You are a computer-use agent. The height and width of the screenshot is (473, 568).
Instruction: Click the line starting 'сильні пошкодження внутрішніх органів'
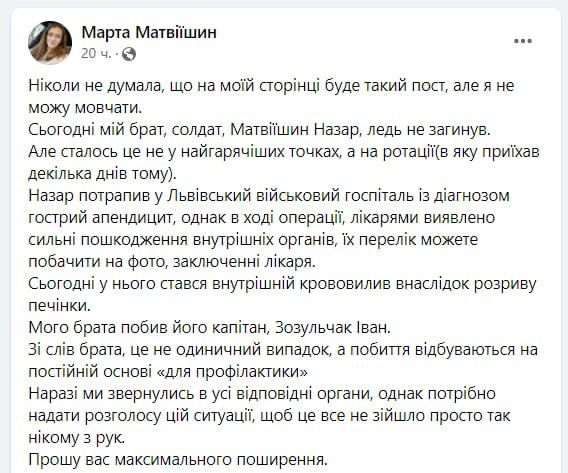pyautogui.click(x=253, y=240)
